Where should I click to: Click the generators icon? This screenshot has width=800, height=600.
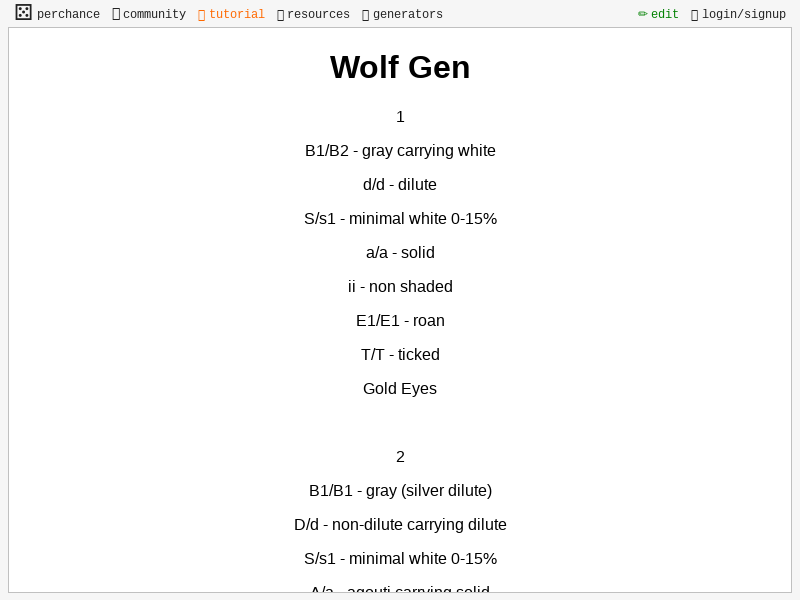tap(365, 13)
